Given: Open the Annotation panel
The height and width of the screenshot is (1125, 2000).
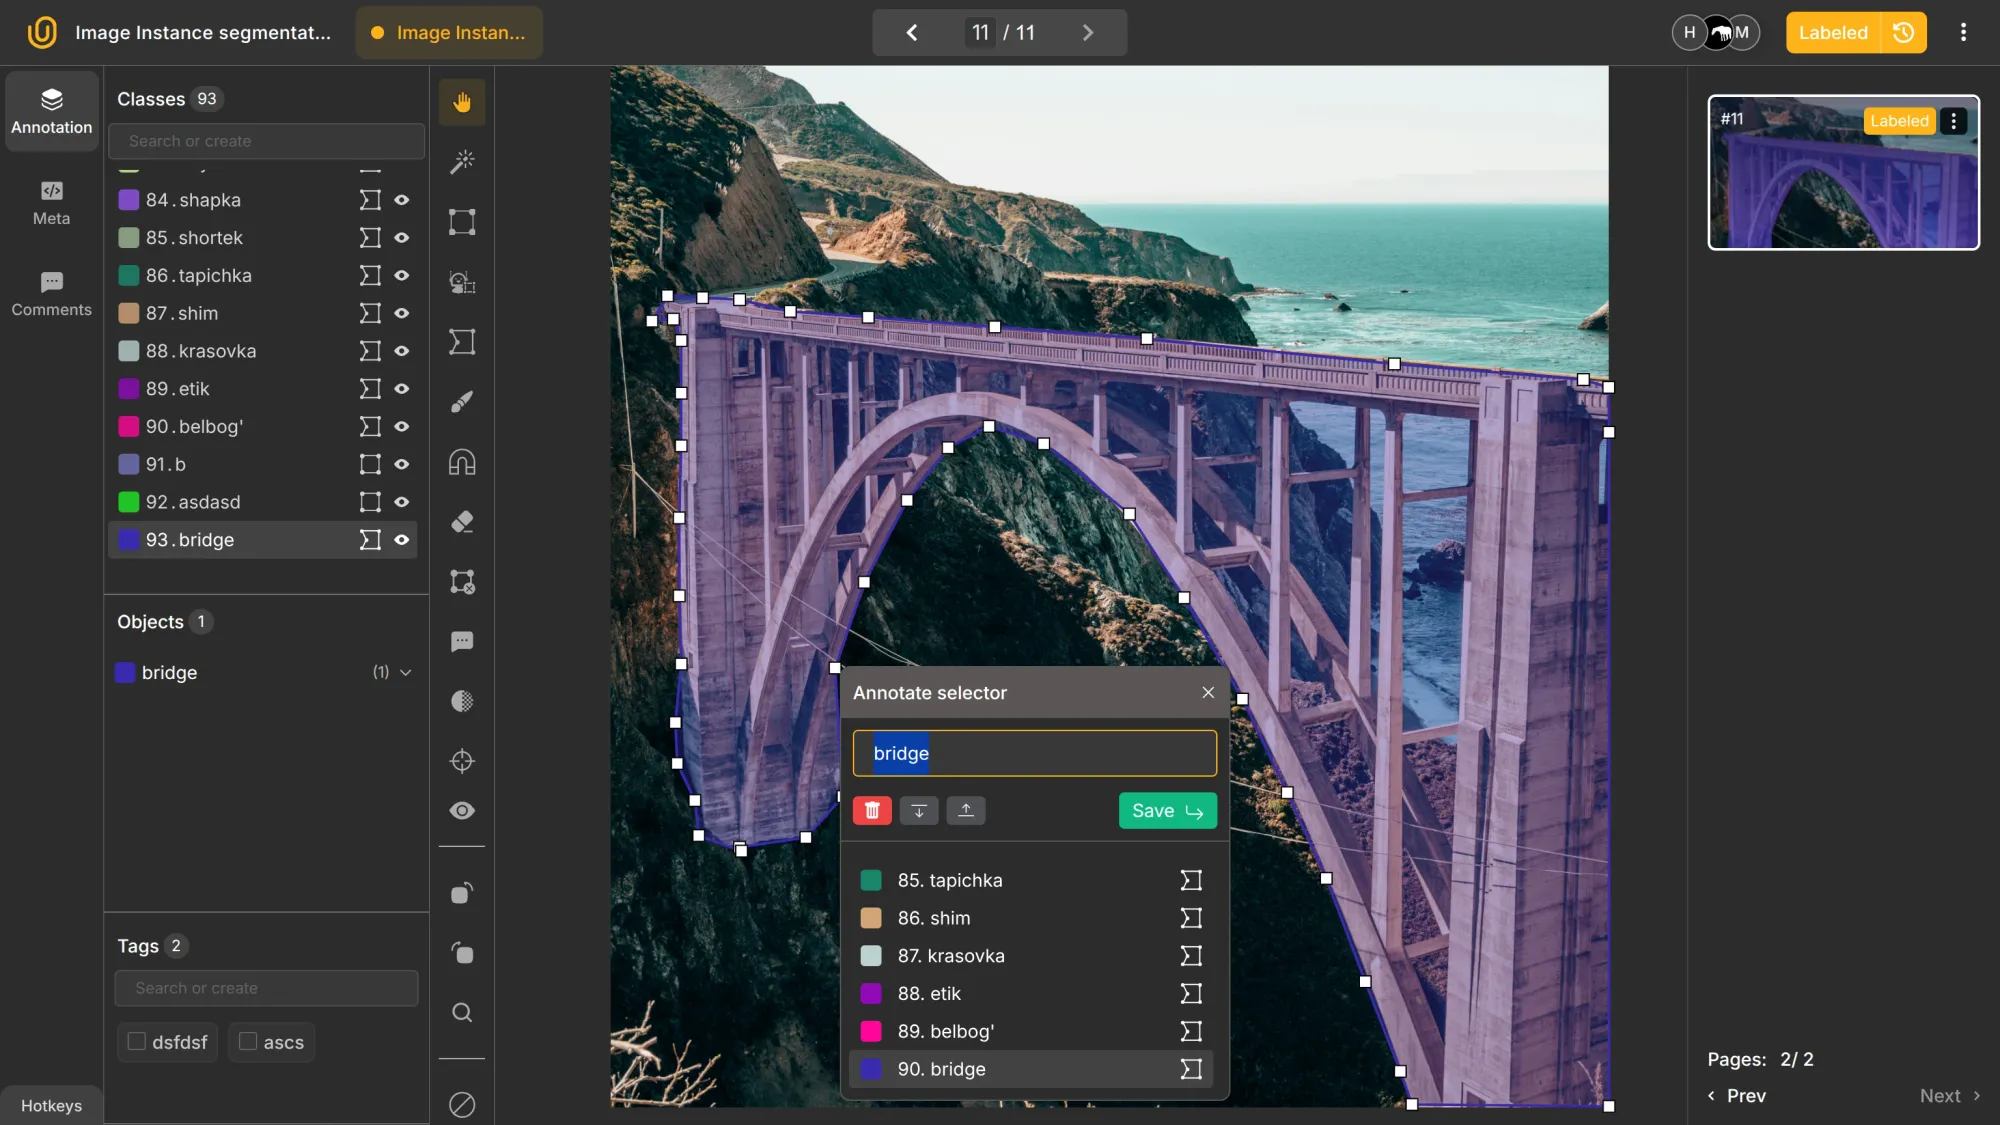Looking at the screenshot, I should [x=50, y=110].
